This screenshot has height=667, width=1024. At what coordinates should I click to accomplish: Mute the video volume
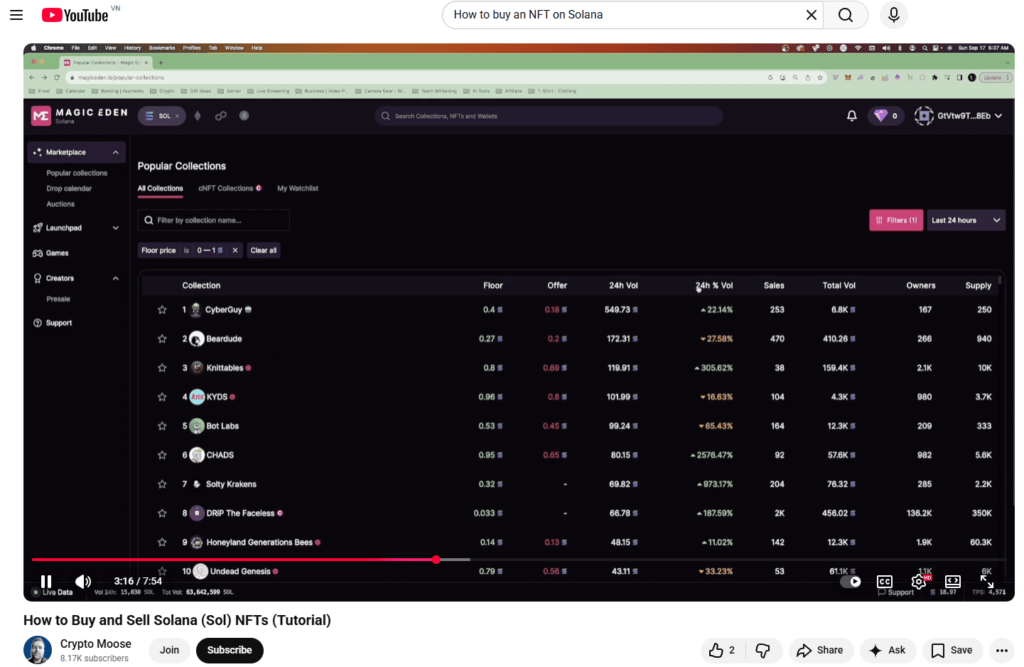[x=83, y=581]
